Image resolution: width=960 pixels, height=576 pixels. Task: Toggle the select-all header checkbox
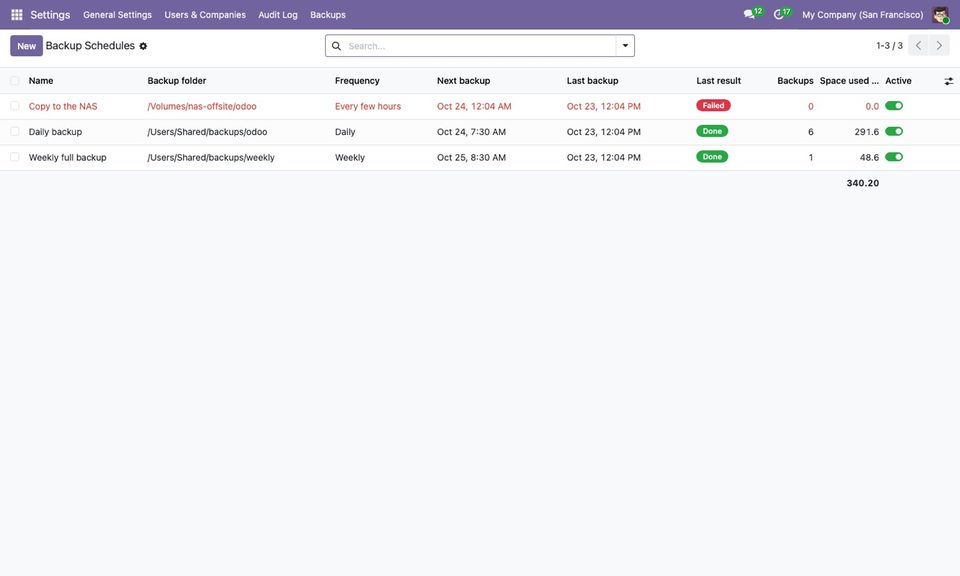coord(15,81)
